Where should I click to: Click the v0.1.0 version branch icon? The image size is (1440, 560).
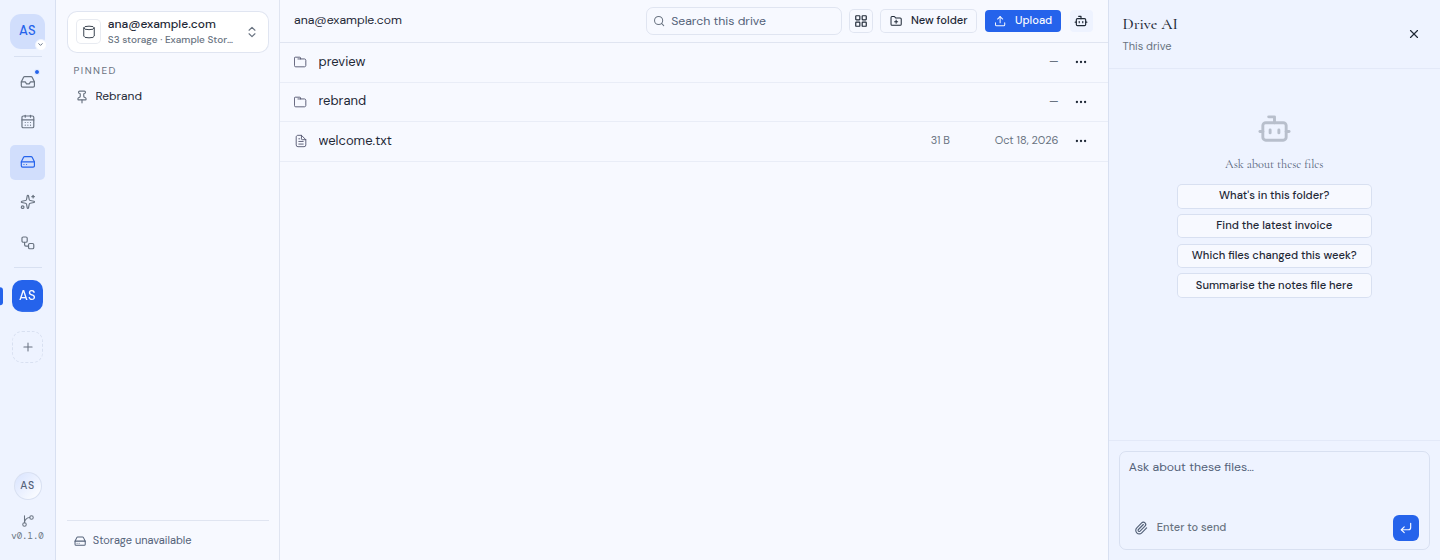click(28, 521)
